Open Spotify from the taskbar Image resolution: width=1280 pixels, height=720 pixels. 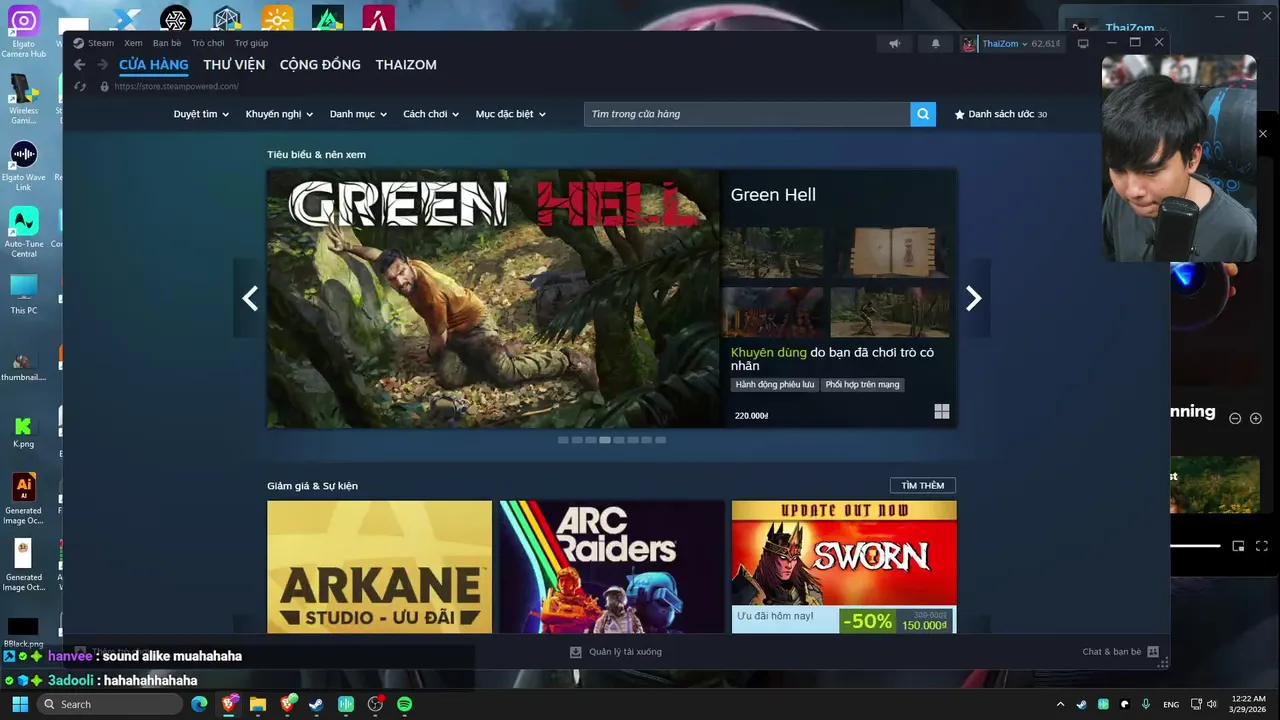click(405, 704)
